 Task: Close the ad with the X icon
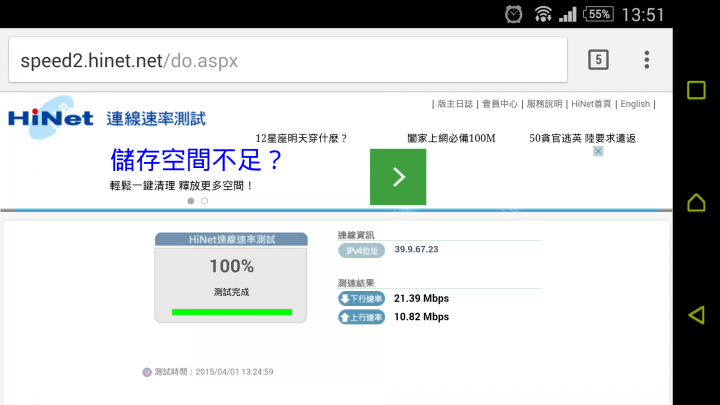pyautogui.click(x=598, y=151)
